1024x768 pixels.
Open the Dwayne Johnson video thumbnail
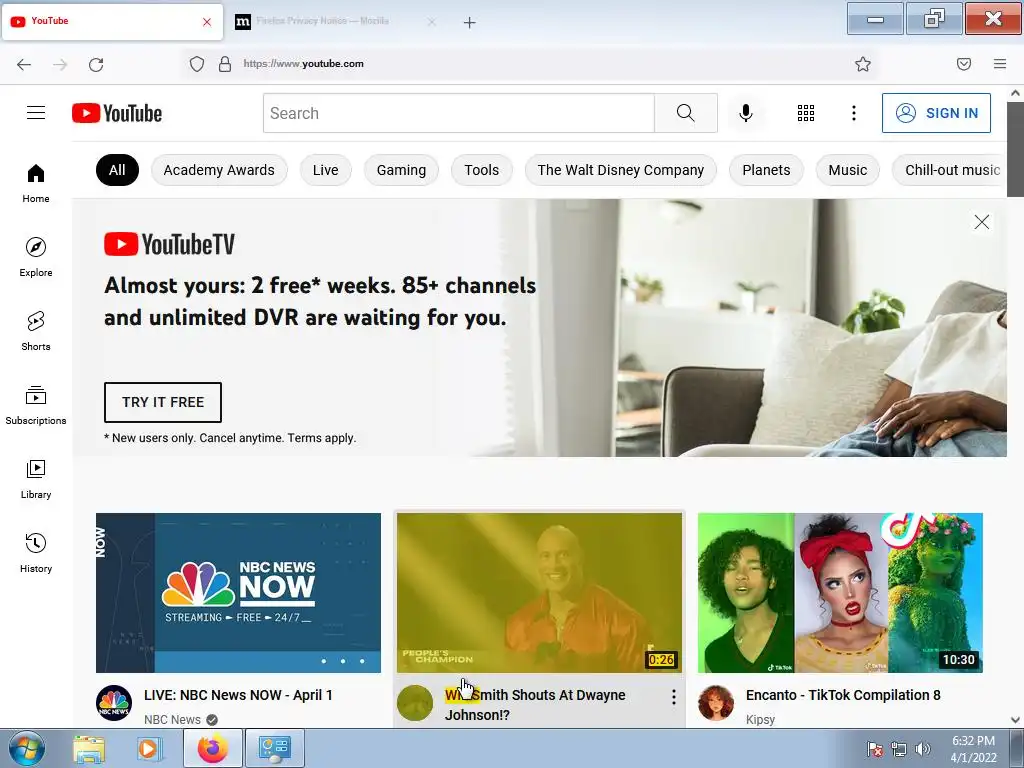[539, 593]
